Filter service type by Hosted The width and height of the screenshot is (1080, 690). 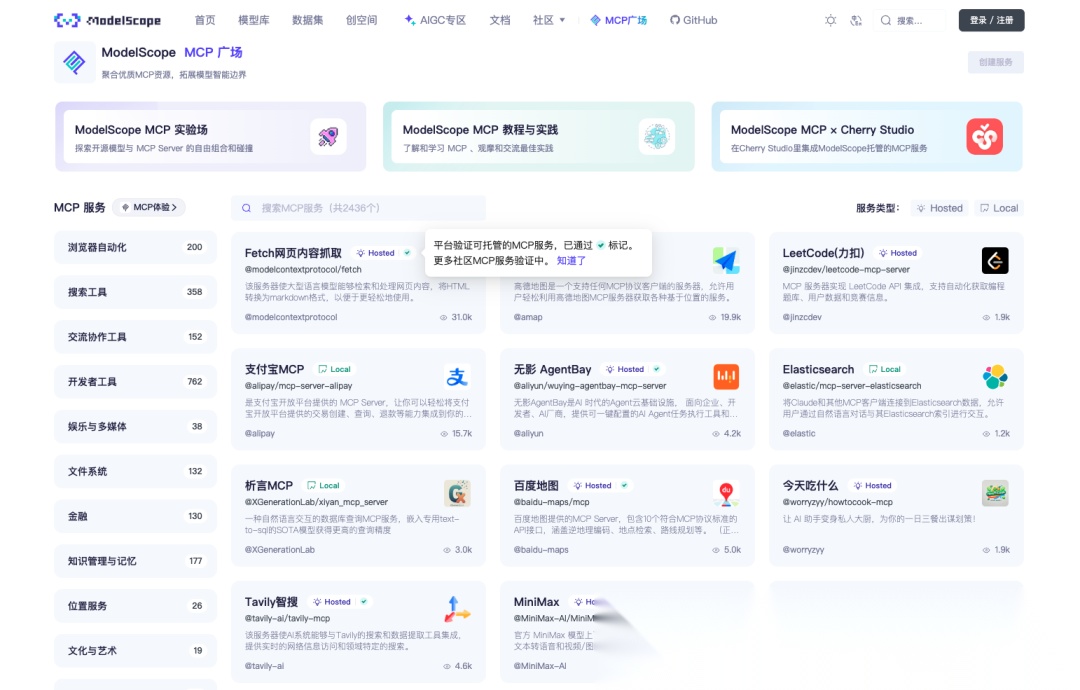pos(939,208)
